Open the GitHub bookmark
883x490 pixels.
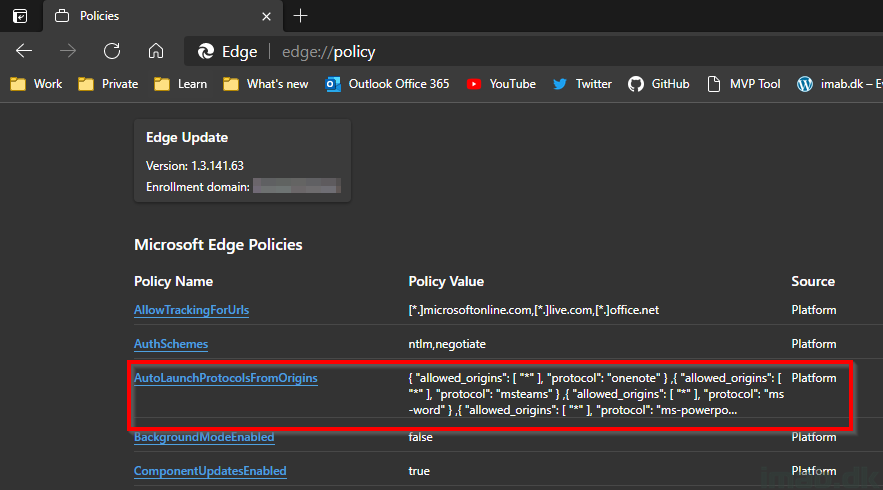click(x=659, y=84)
